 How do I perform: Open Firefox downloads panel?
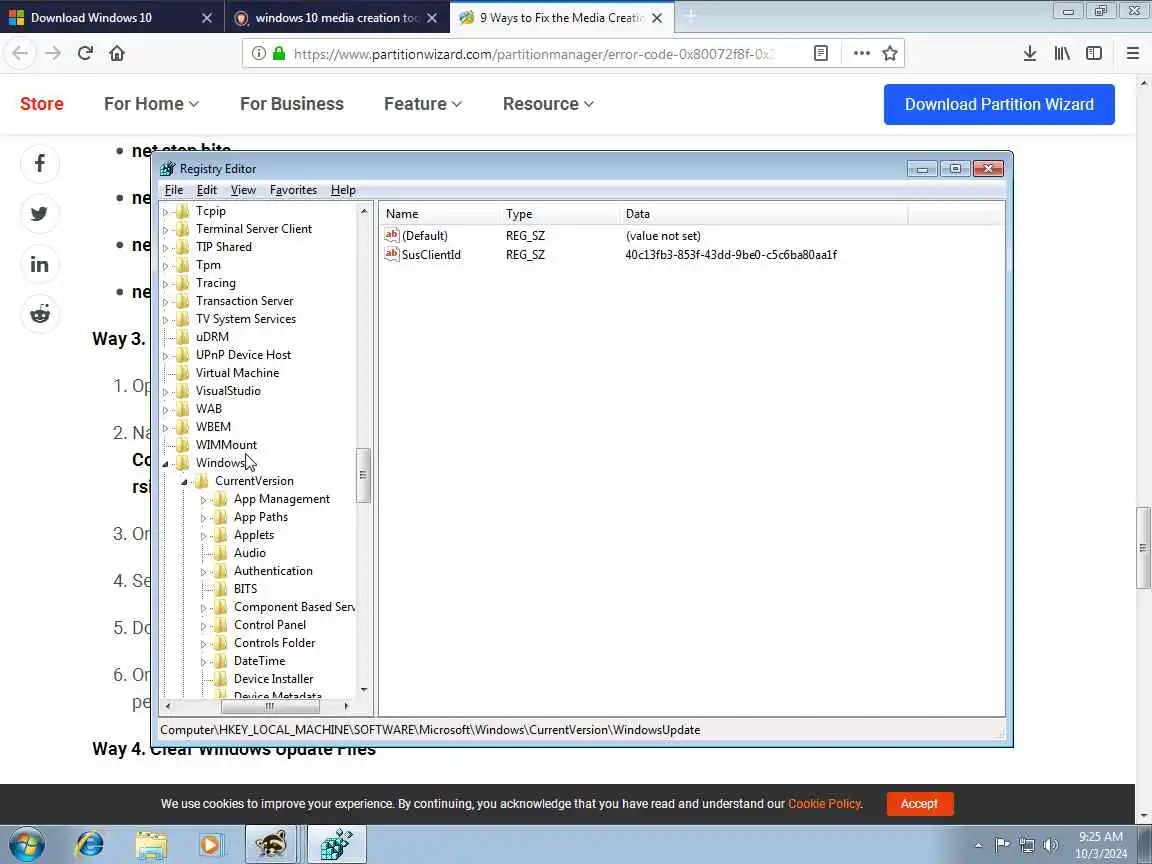(x=1030, y=53)
